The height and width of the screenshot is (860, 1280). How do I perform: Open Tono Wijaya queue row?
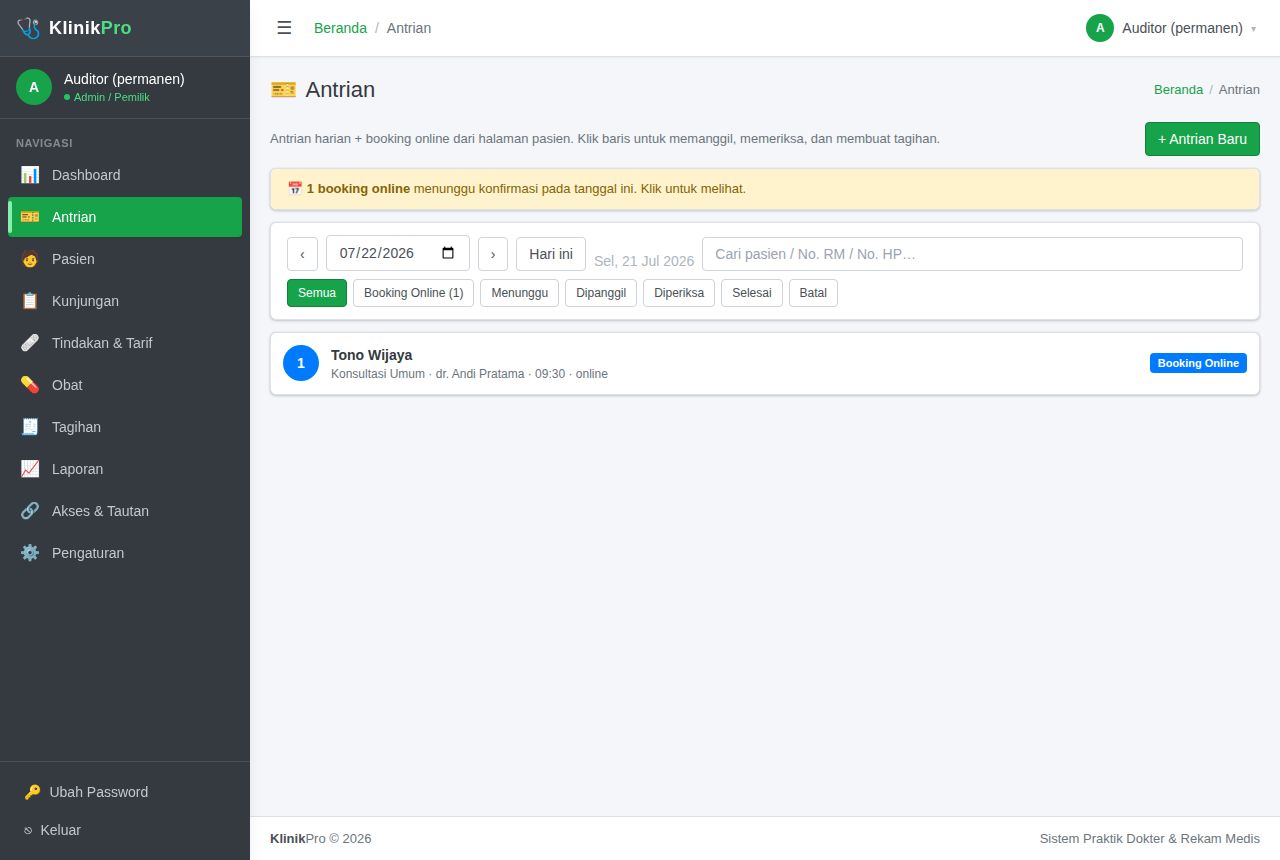(765, 364)
